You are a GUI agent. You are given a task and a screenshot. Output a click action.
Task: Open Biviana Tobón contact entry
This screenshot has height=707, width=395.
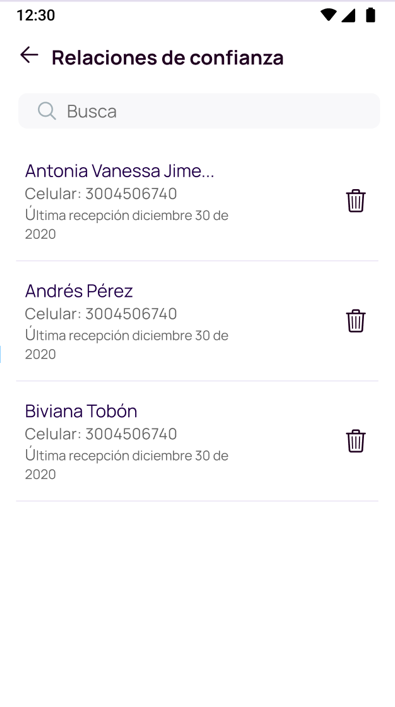pos(81,411)
